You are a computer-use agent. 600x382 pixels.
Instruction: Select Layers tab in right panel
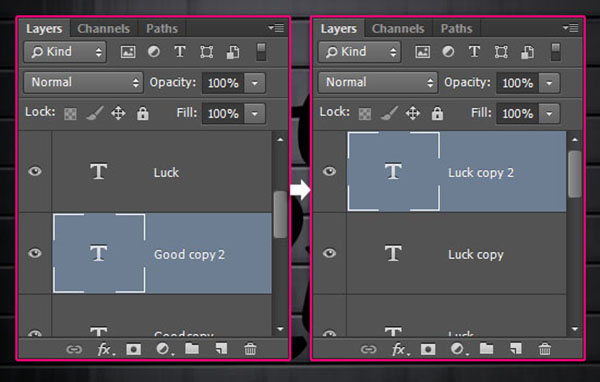click(339, 29)
